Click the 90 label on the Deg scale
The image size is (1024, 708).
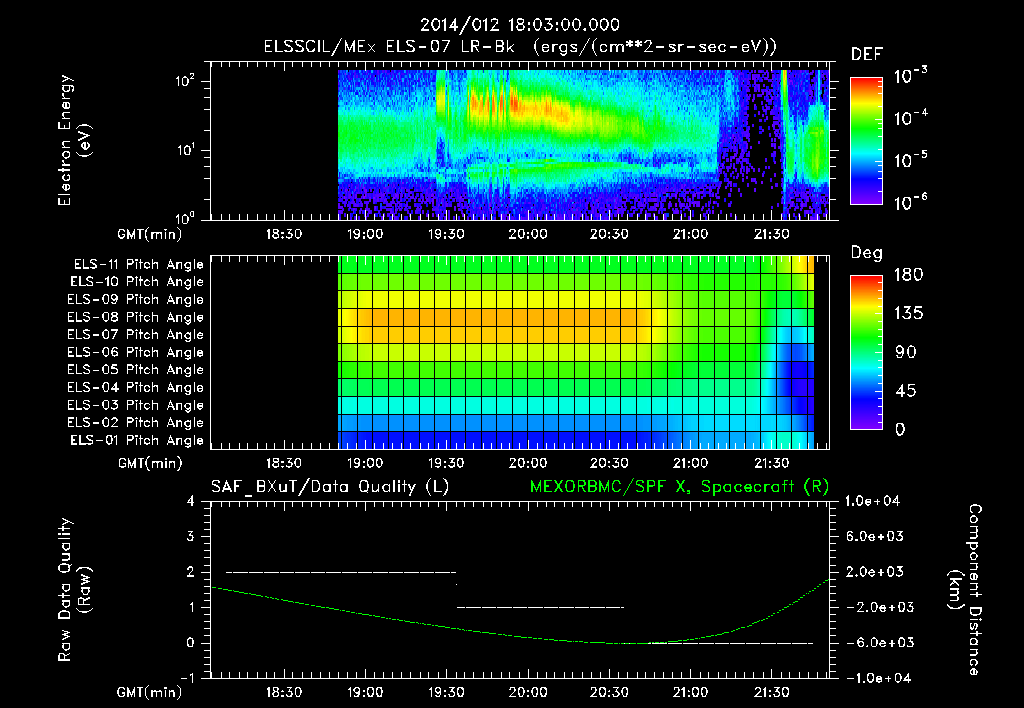click(x=906, y=353)
